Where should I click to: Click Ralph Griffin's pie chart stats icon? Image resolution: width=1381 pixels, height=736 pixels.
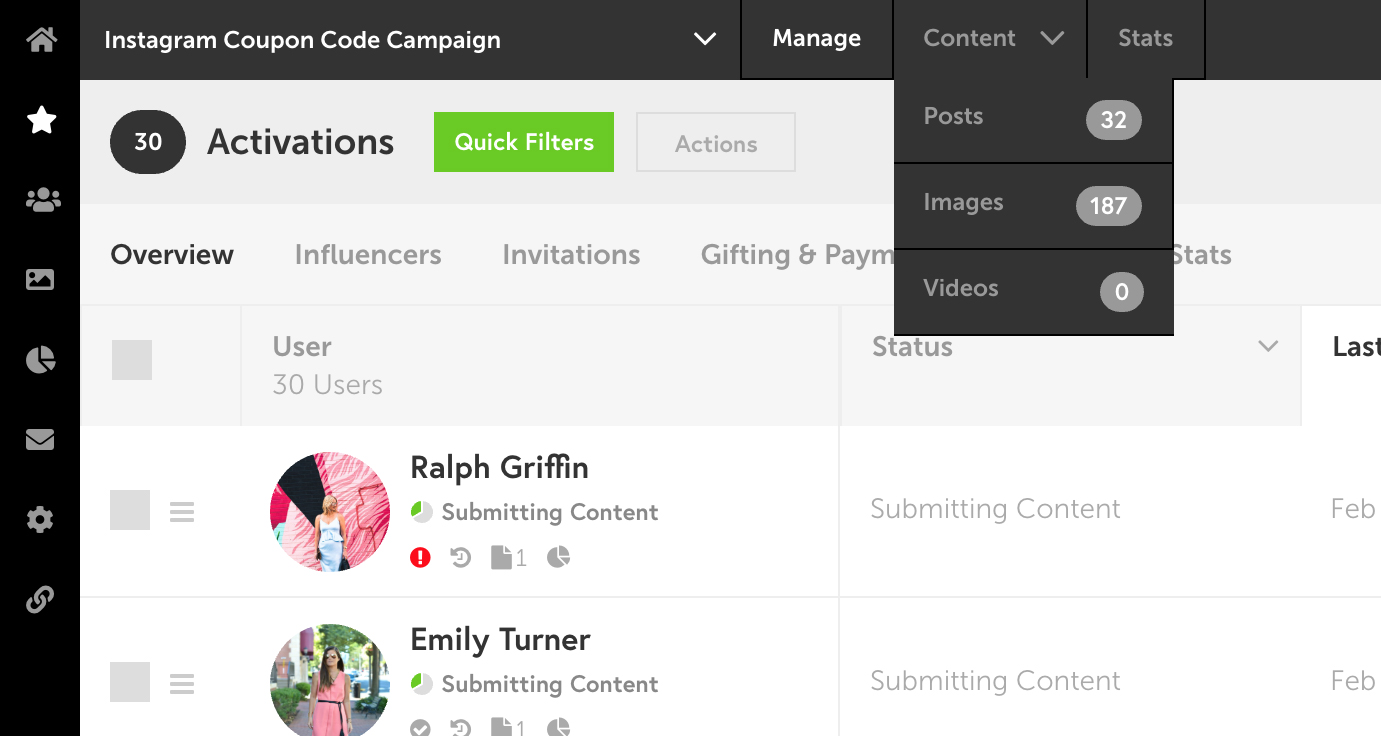(x=559, y=557)
